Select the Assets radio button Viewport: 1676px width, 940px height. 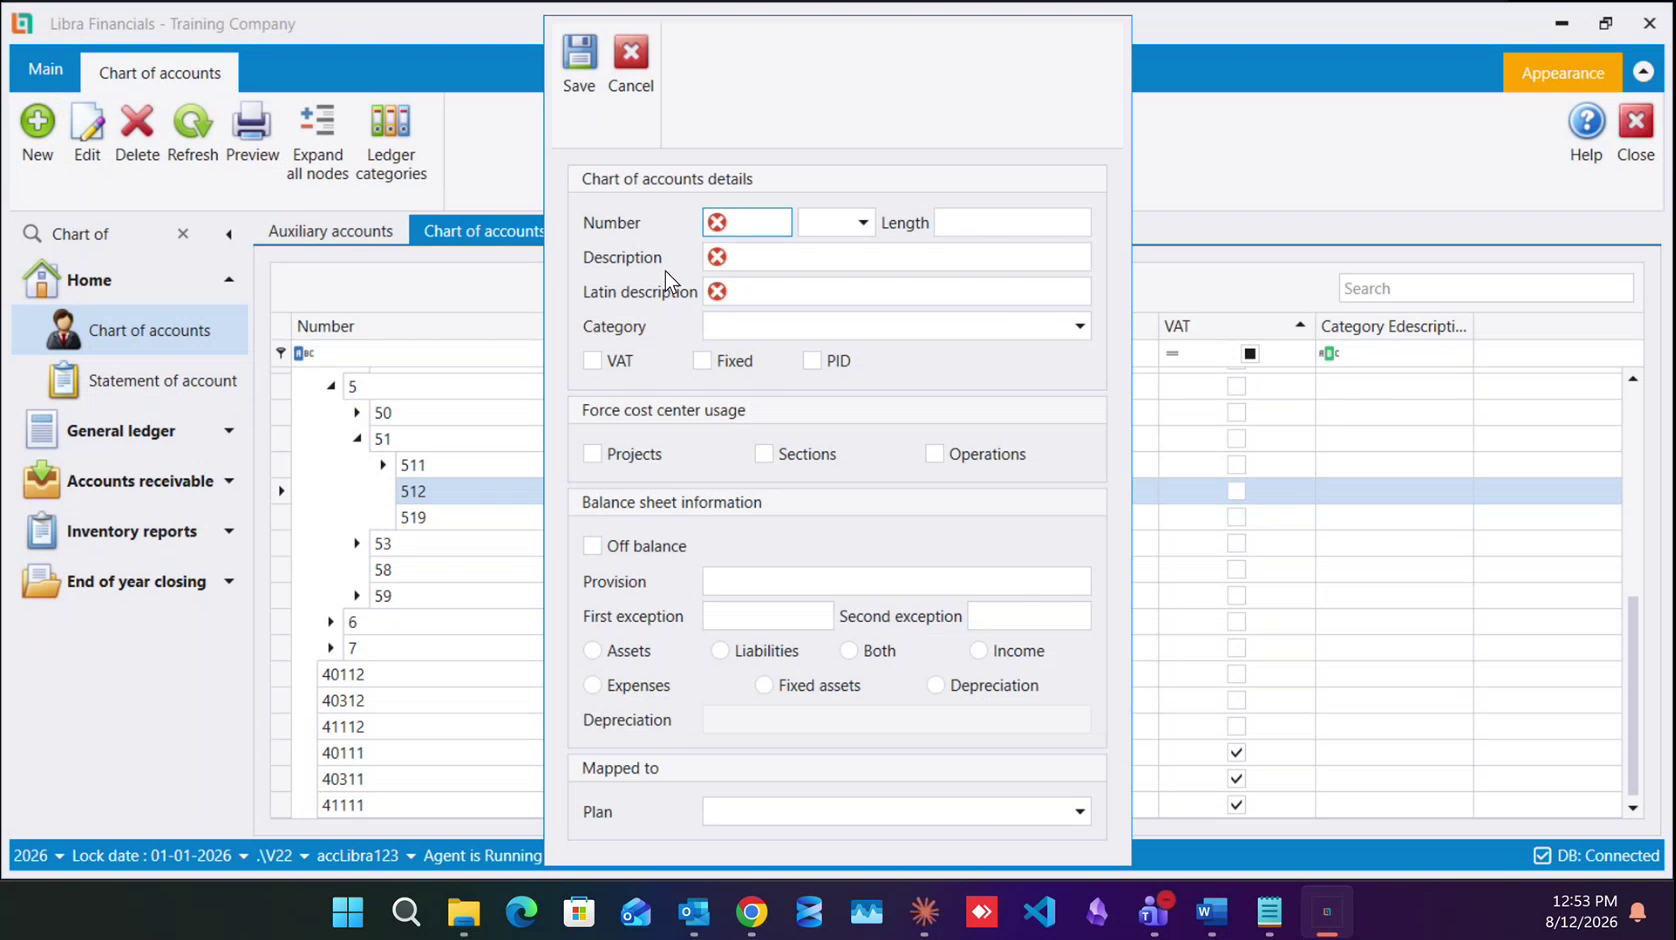click(593, 651)
